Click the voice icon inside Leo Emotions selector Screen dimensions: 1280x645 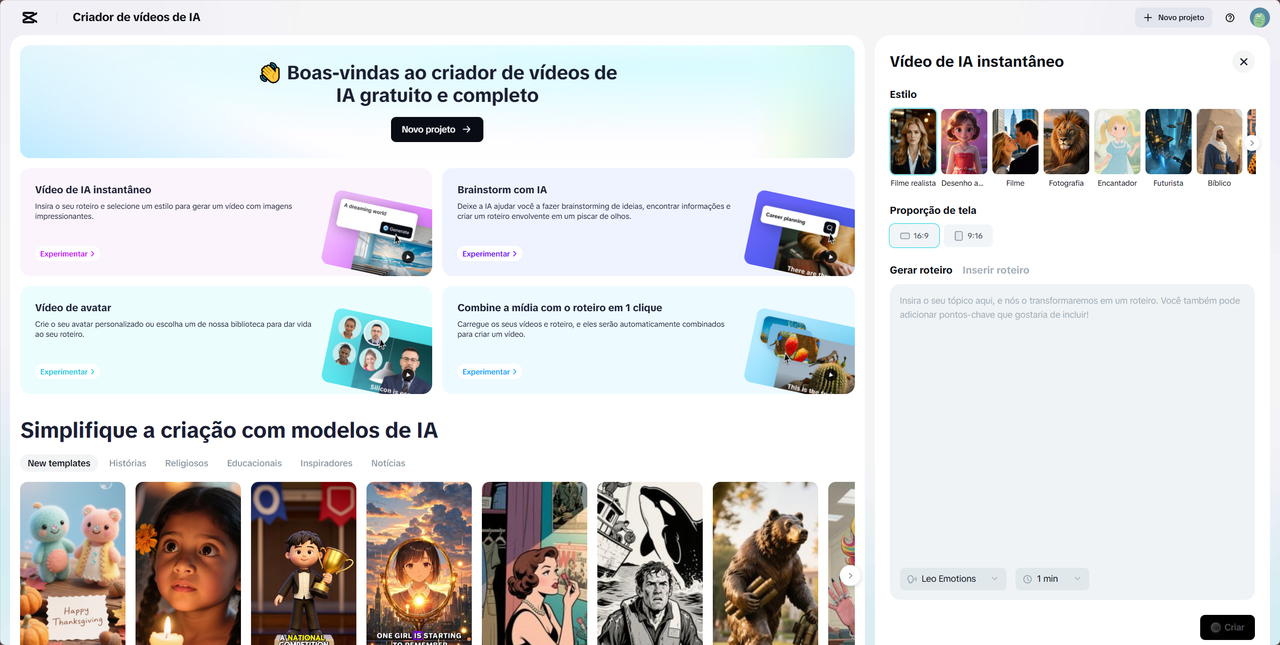click(x=911, y=579)
